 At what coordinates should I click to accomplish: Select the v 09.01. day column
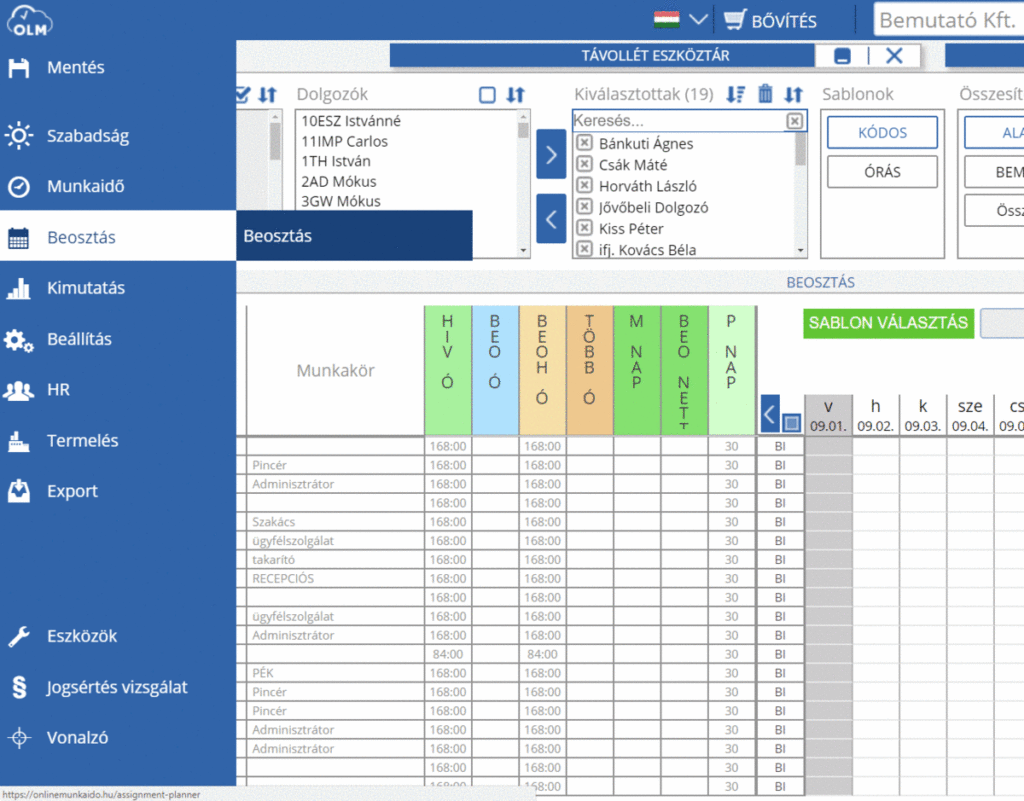828,415
